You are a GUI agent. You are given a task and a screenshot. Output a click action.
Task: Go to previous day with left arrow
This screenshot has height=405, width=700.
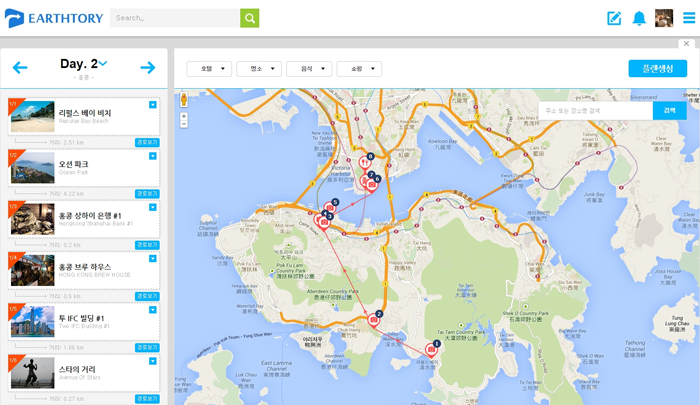click(20, 68)
